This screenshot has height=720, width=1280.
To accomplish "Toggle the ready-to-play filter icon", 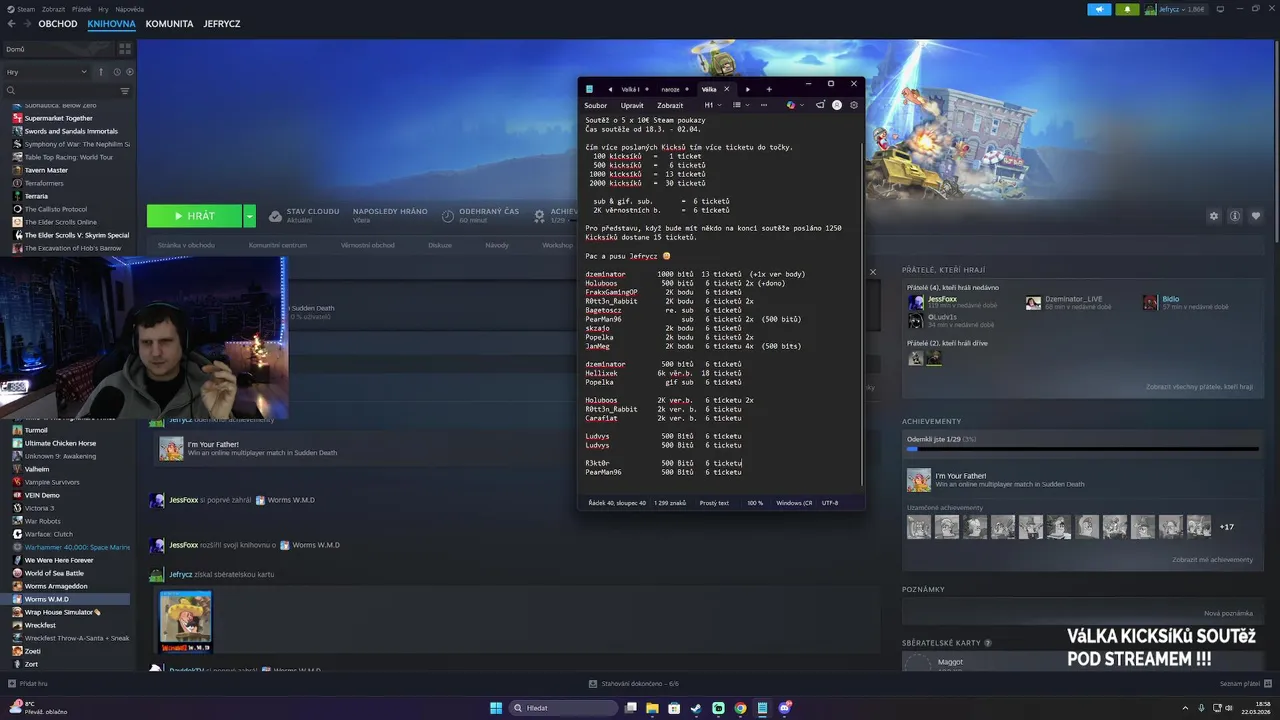I will (x=129, y=72).
